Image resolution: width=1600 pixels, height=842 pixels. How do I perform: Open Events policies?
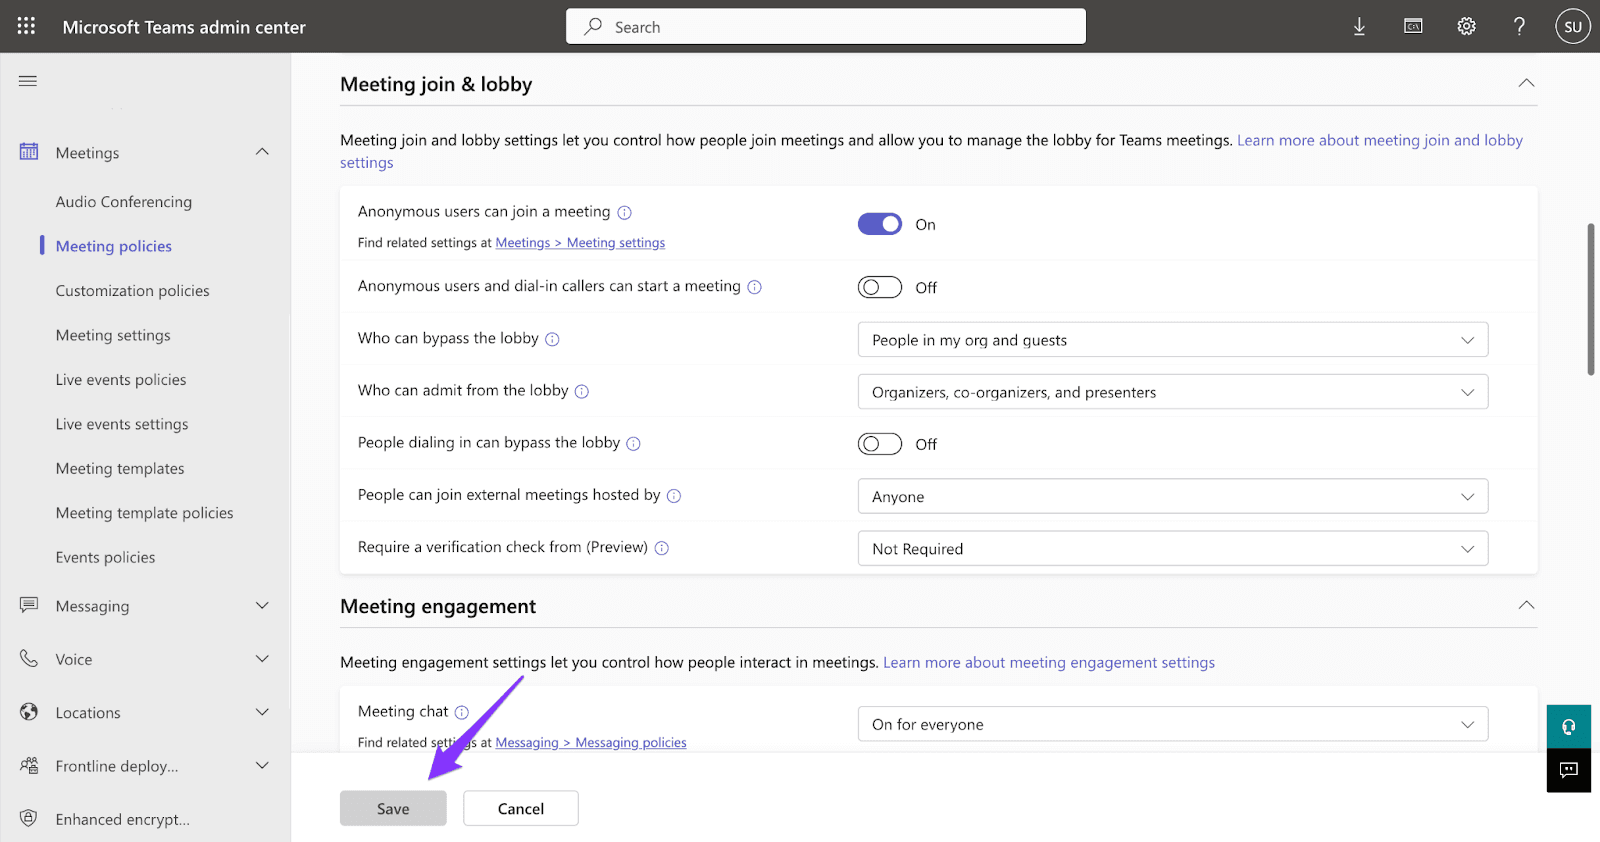tap(106, 558)
